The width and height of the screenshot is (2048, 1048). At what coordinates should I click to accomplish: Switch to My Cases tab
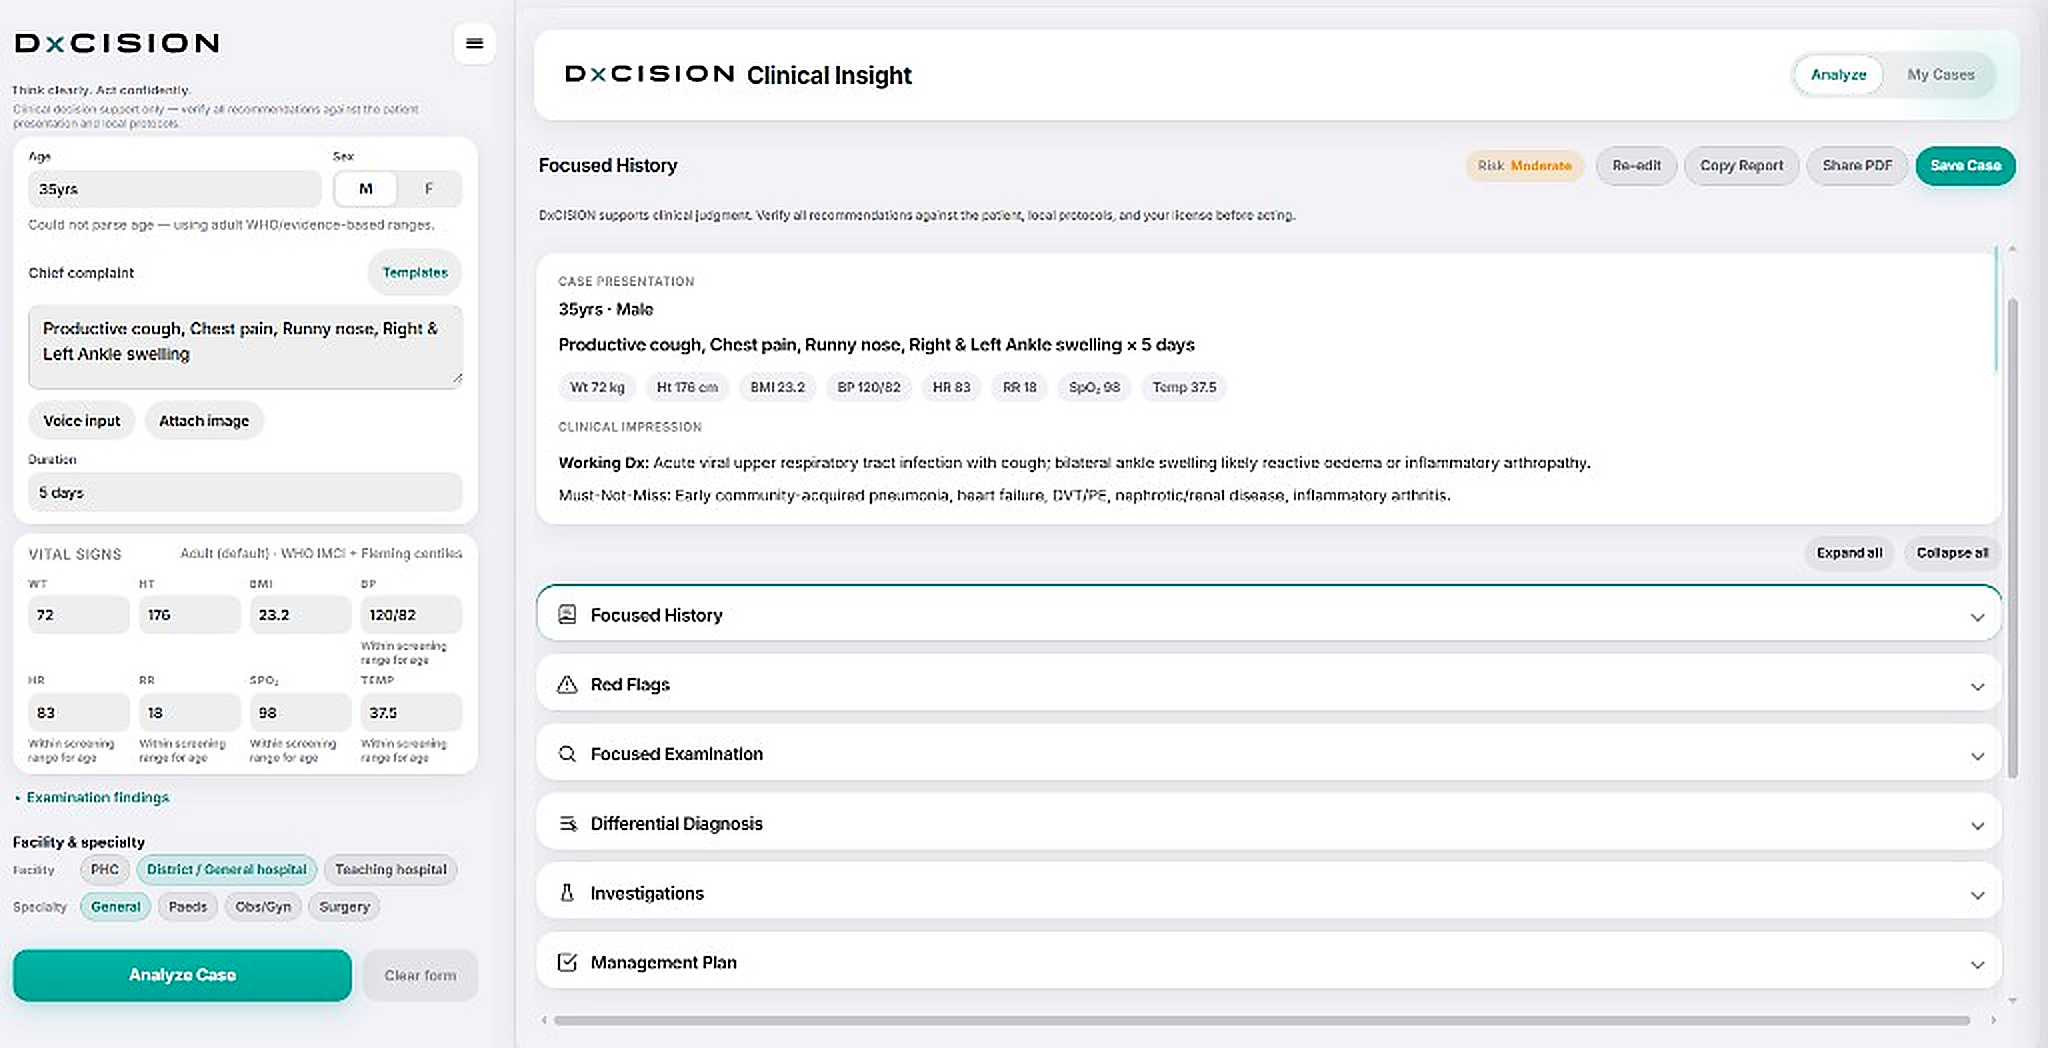click(x=1940, y=74)
